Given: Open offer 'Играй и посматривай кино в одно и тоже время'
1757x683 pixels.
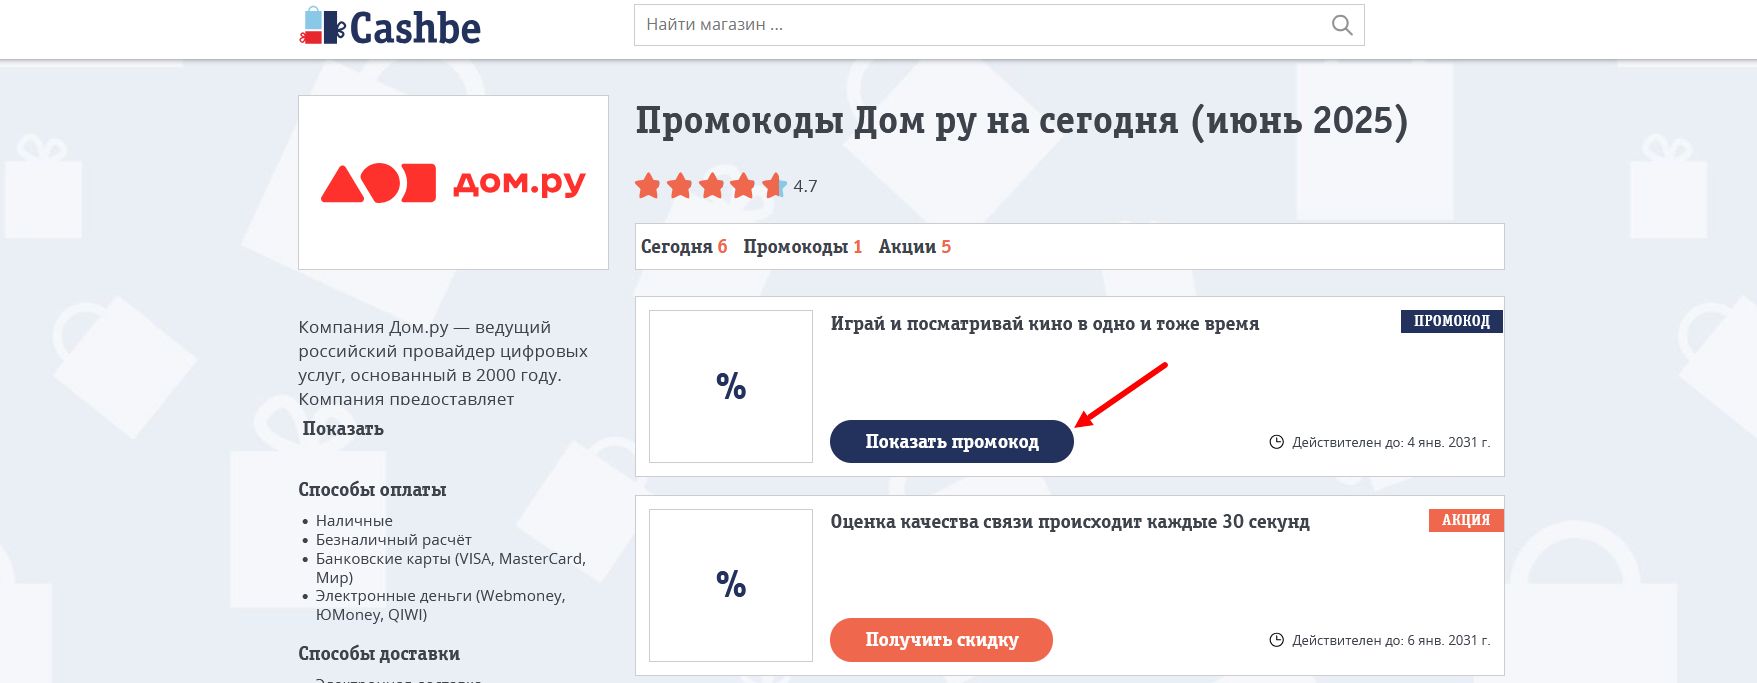Looking at the screenshot, I should 1045,324.
